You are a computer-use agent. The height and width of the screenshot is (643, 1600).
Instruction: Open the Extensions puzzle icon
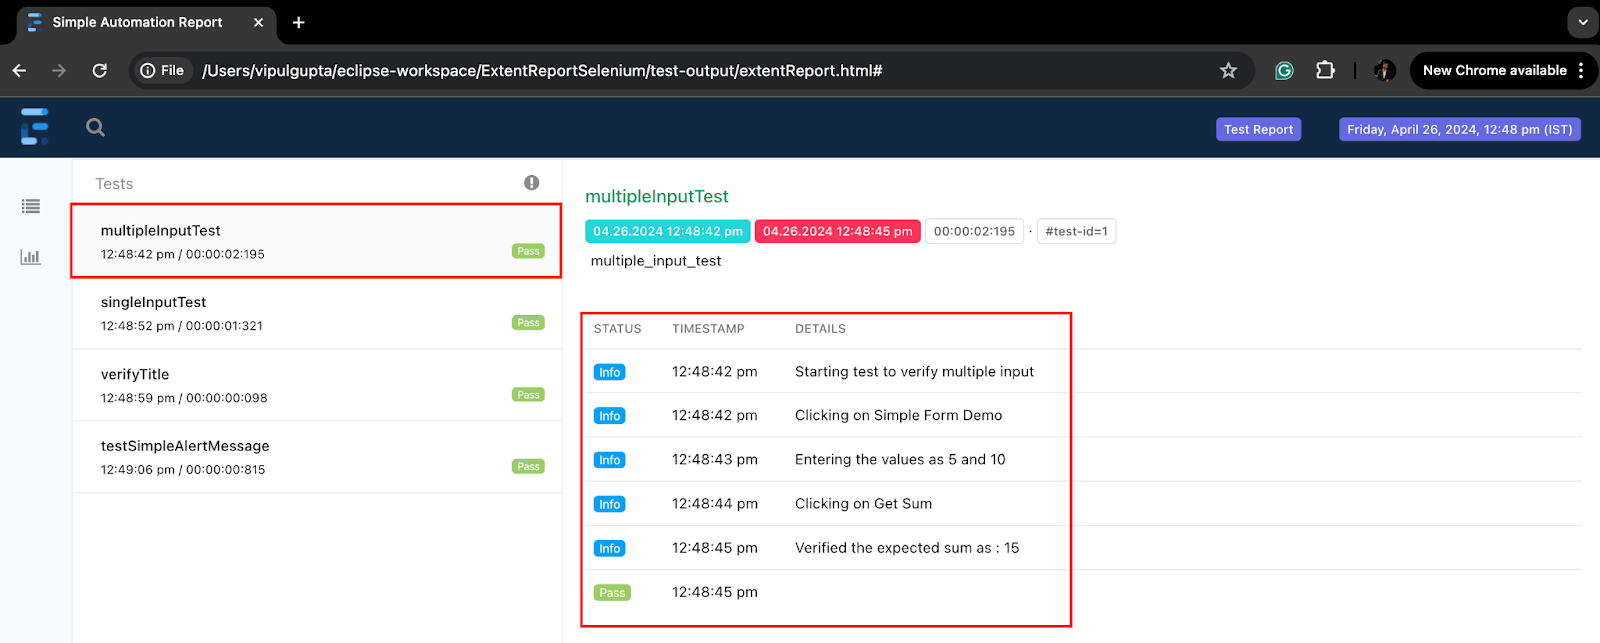click(1325, 70)
